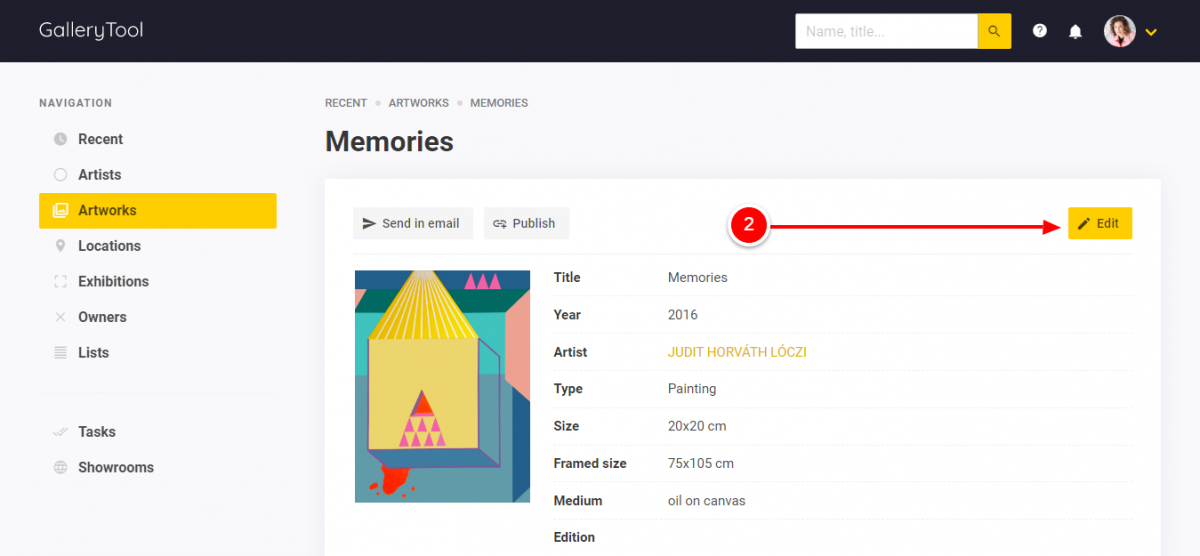Click the Owners cross icon

[60, 317]
